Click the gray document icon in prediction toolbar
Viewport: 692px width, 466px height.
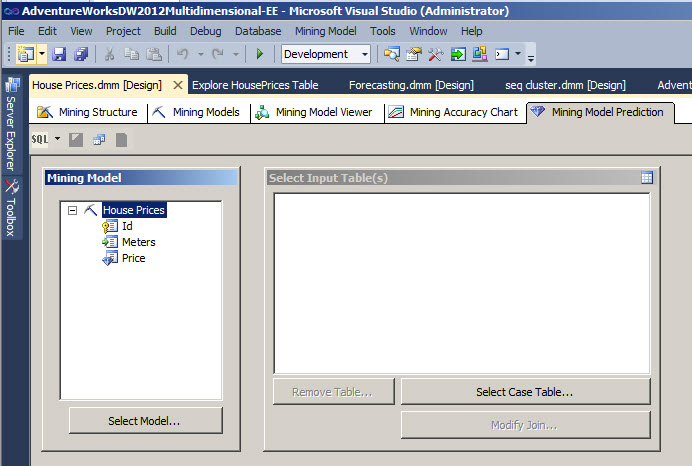click(x=121, y=140)
